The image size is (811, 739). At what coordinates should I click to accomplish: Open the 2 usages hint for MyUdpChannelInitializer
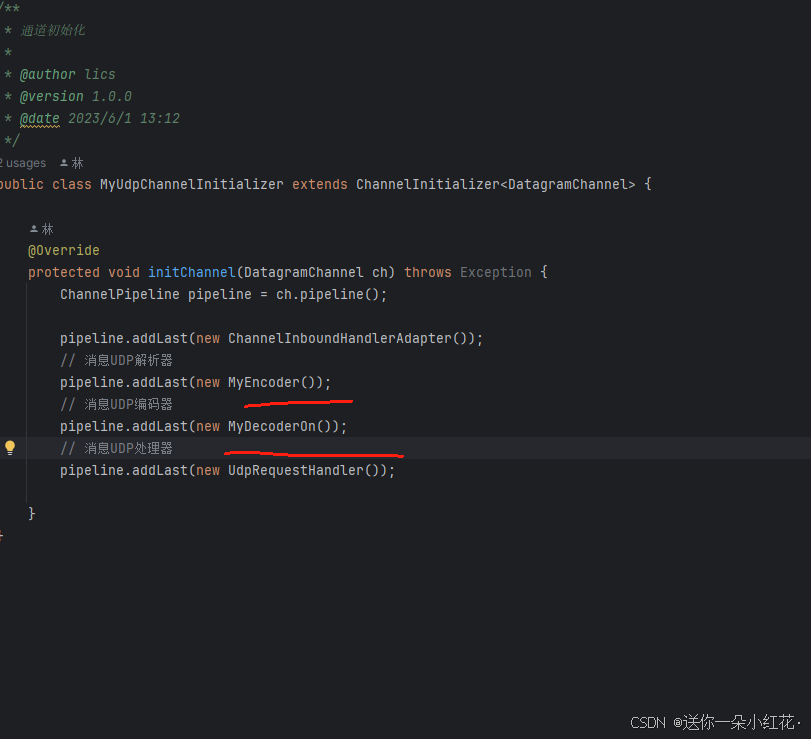(25, 162)
